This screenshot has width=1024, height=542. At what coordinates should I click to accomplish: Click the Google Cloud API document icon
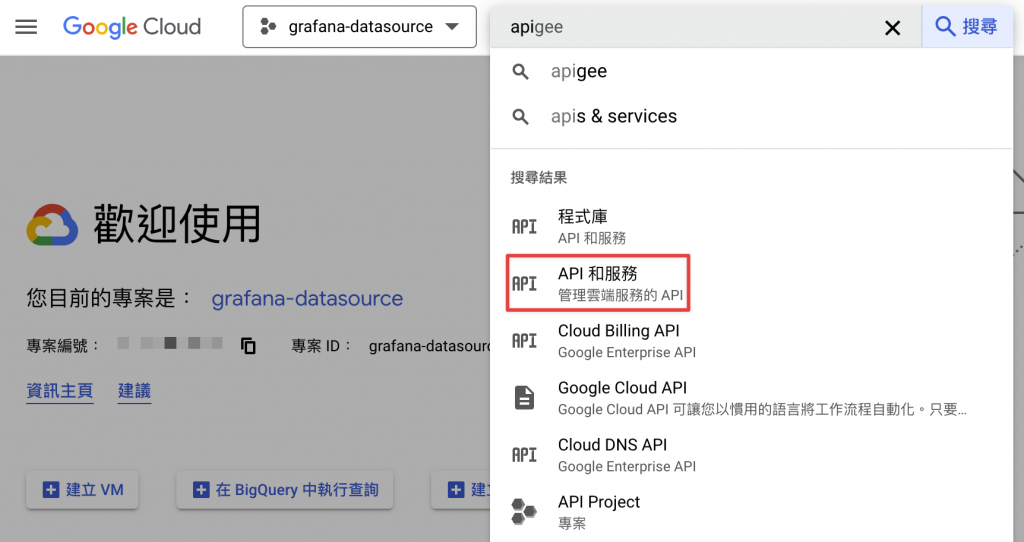point(524,398)
